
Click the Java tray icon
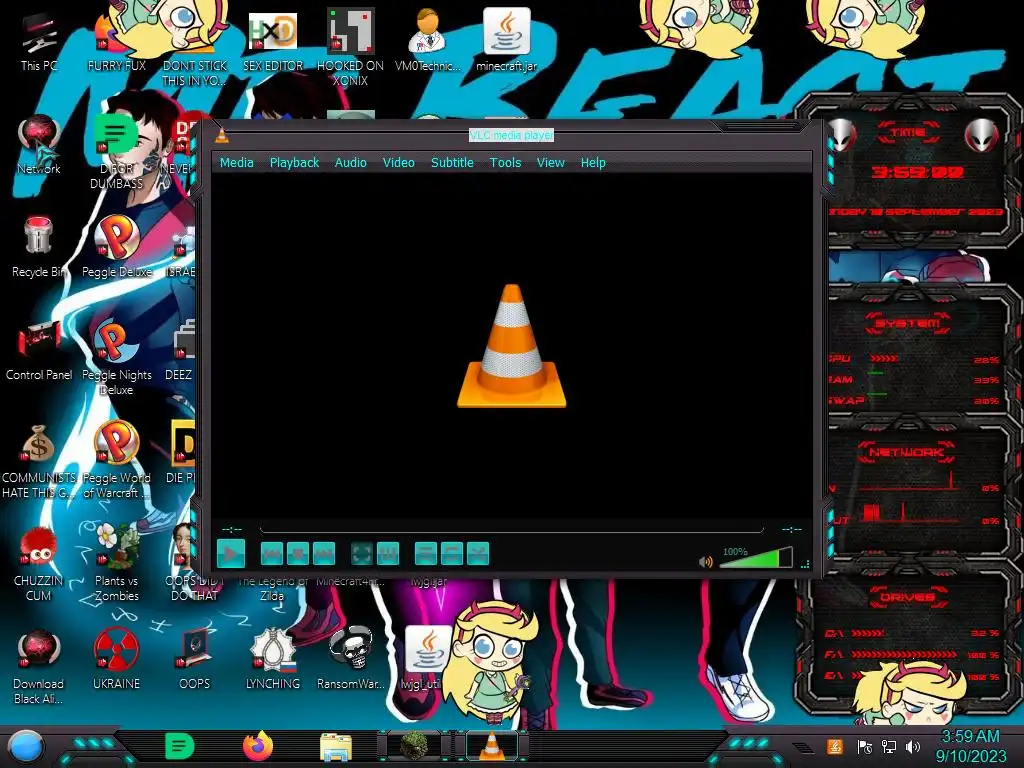[x=835, y=746]
